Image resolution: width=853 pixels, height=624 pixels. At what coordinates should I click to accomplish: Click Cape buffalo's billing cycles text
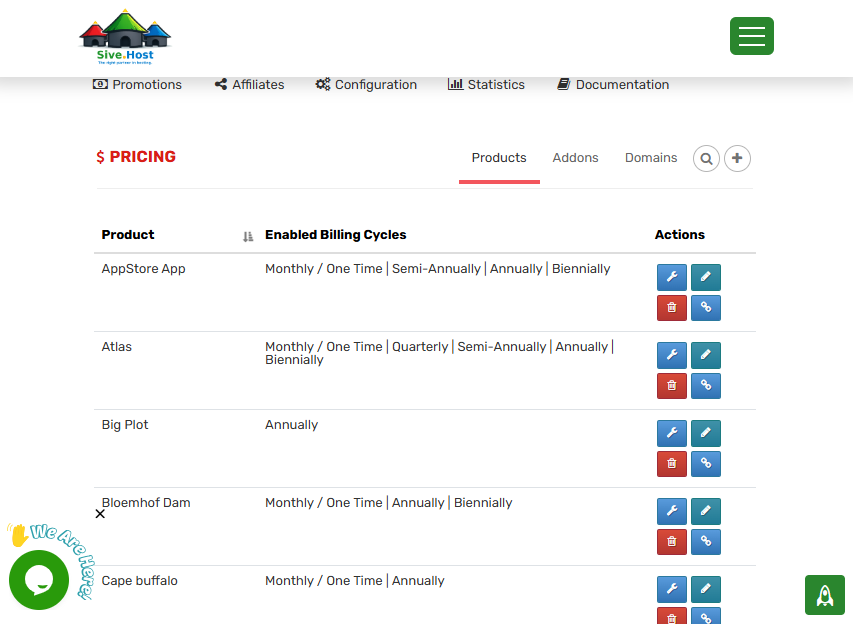pos(355,580)
